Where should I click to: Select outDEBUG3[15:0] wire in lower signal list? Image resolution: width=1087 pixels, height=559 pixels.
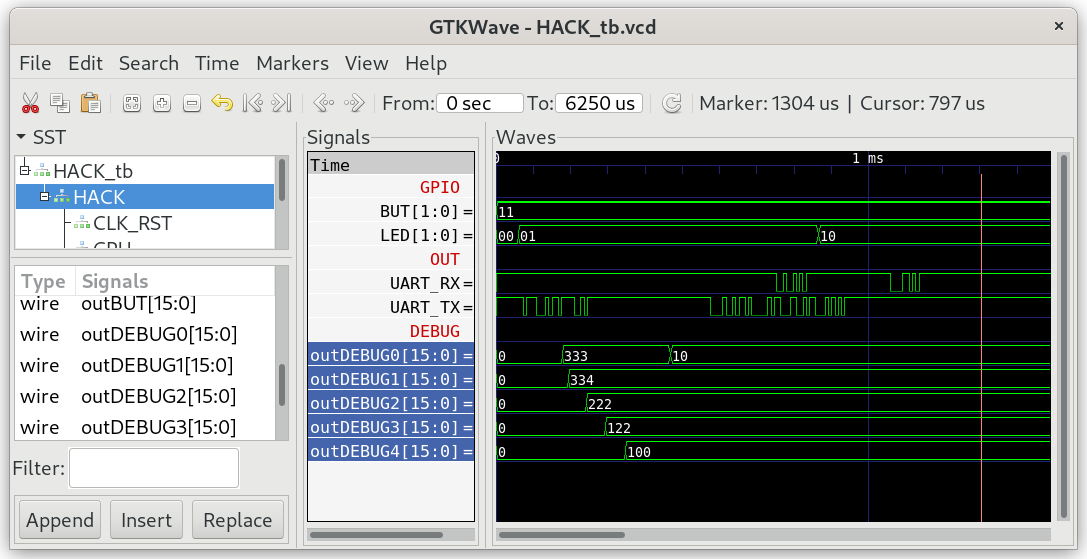pyautogui.click(x=159, y=427)
